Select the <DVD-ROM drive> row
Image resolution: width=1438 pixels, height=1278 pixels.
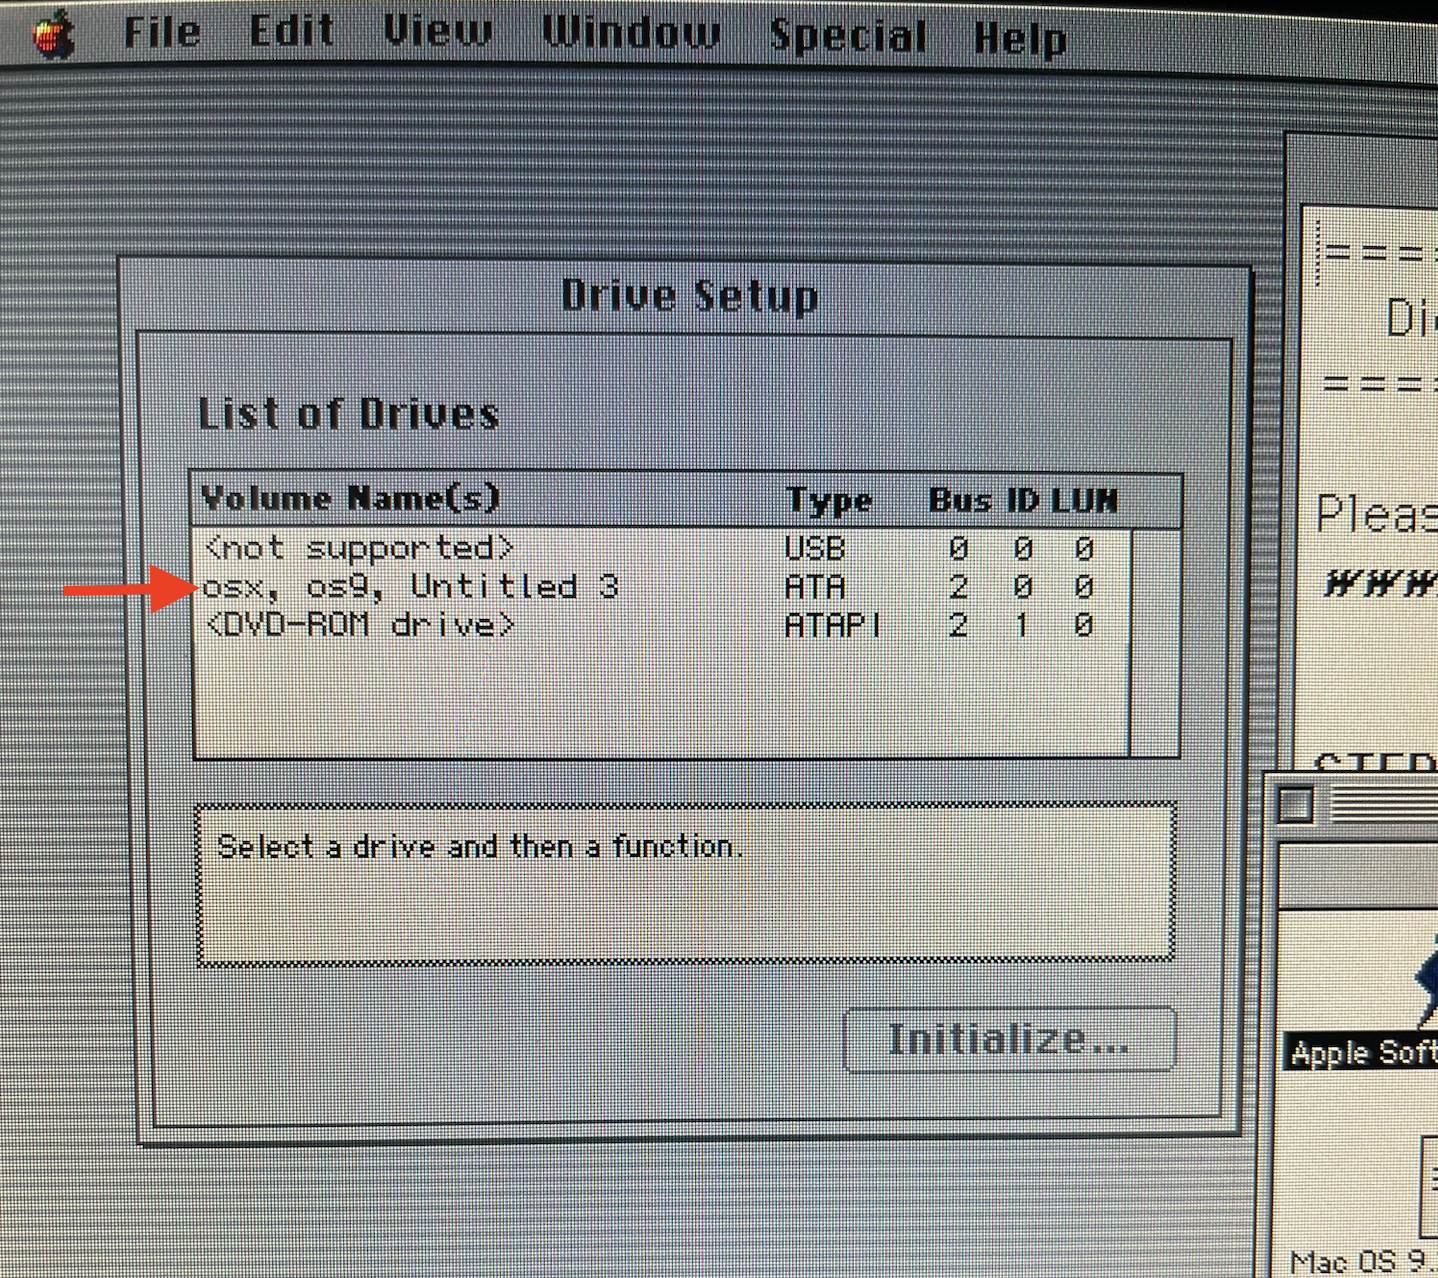[x=660, y=625]
